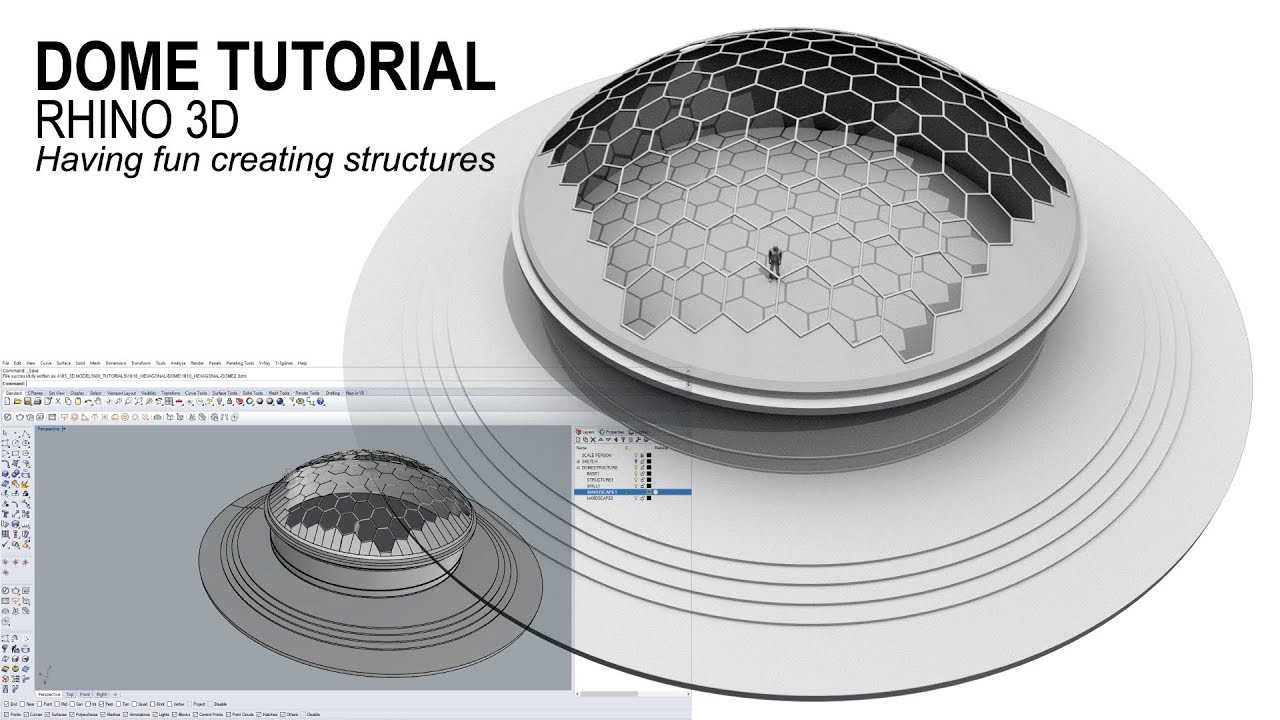The width and height of the screenshot is (1280, 720).
Task: Enable the Near osnap checkbox
Action: point(22,704)
